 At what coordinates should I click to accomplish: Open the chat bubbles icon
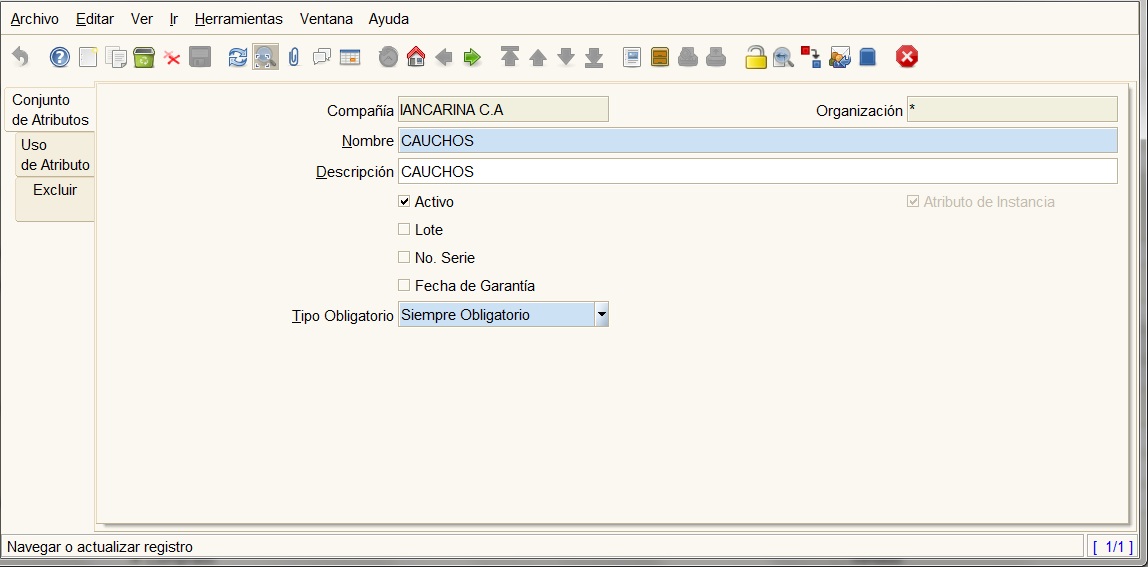click(x=321, y=56)
